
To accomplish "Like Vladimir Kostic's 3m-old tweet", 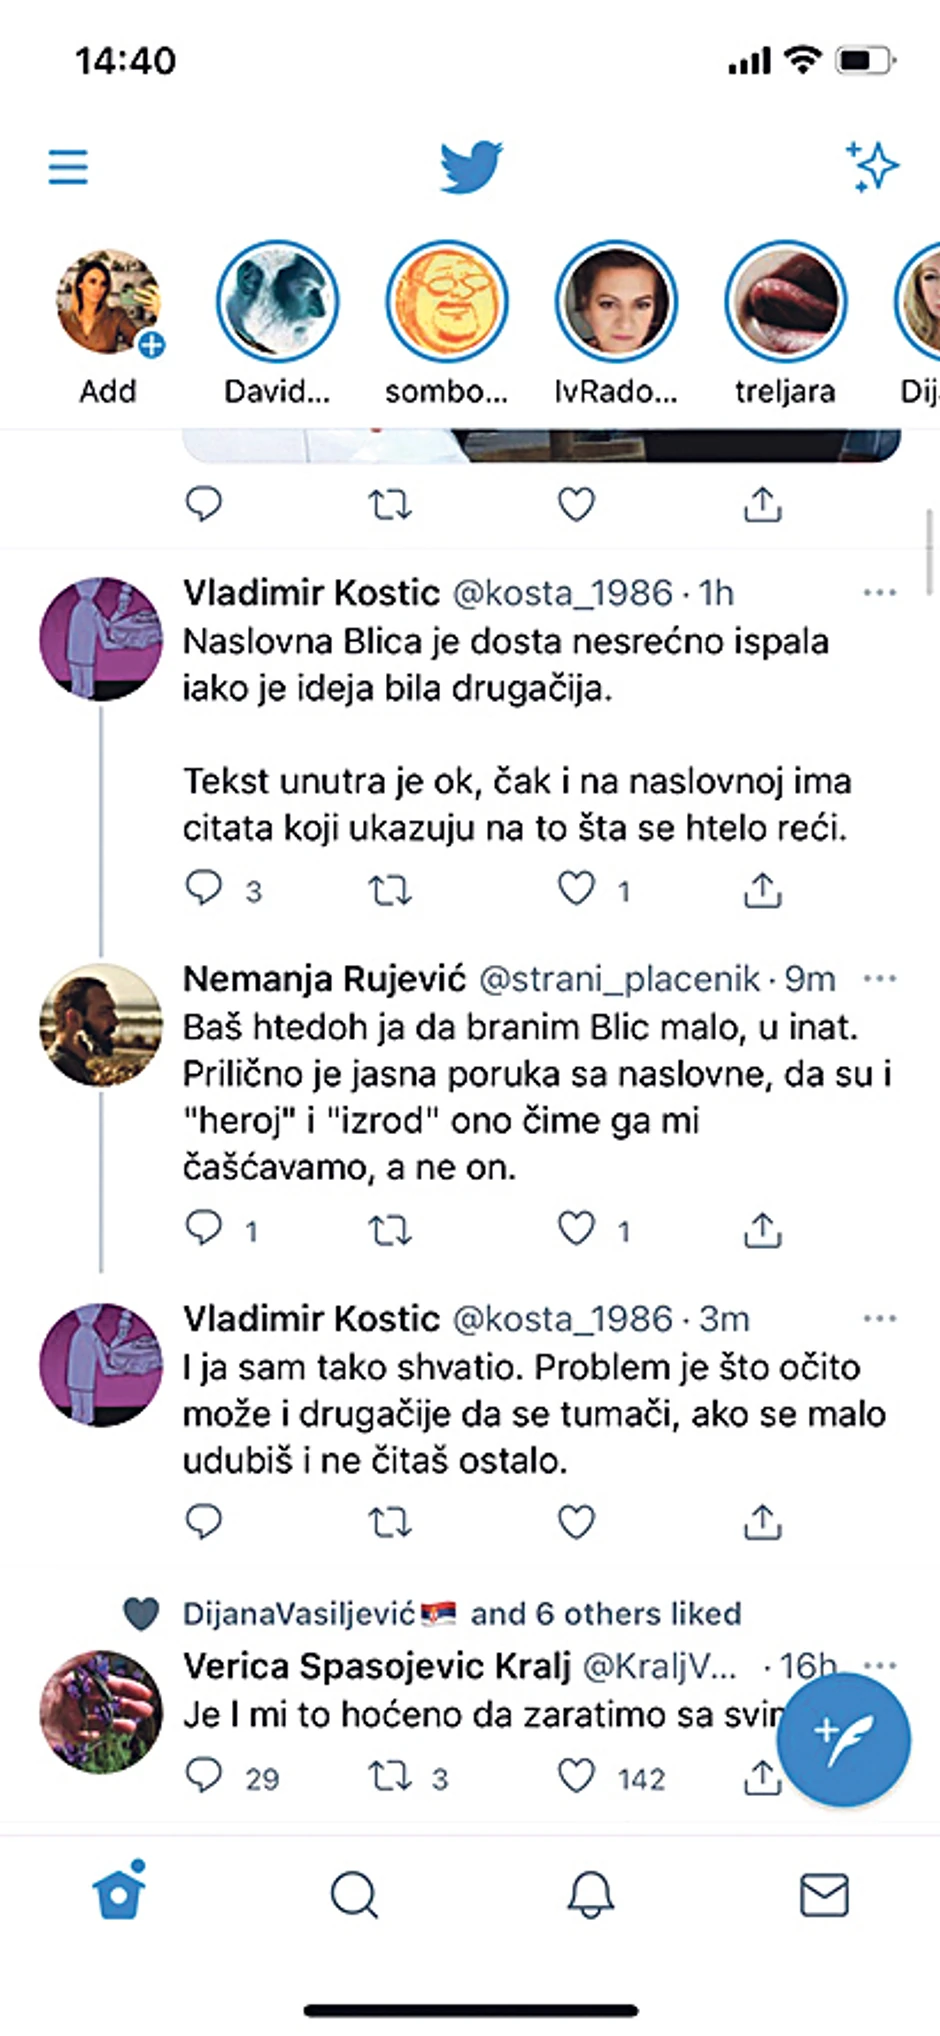I will point(576,1521).
